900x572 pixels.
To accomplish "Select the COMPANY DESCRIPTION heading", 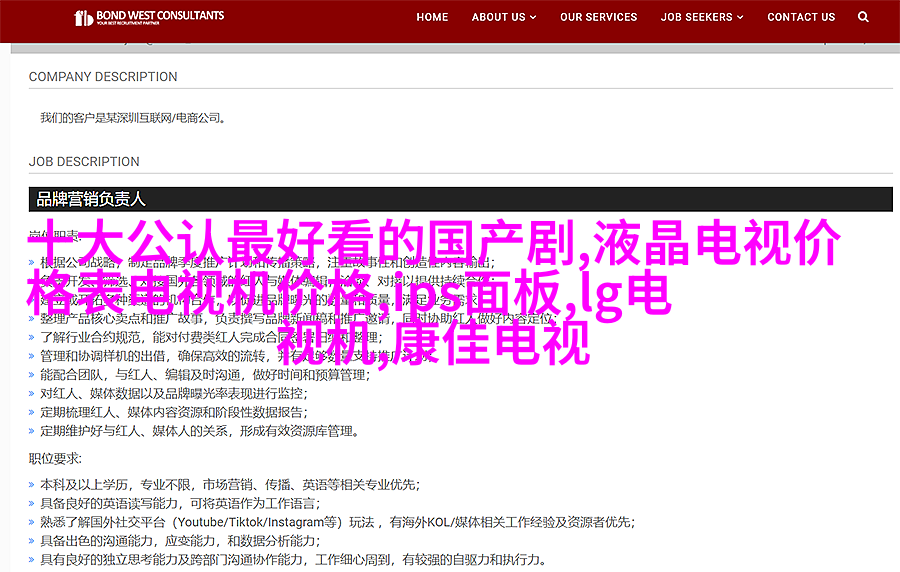I will (x=103, y=77).
